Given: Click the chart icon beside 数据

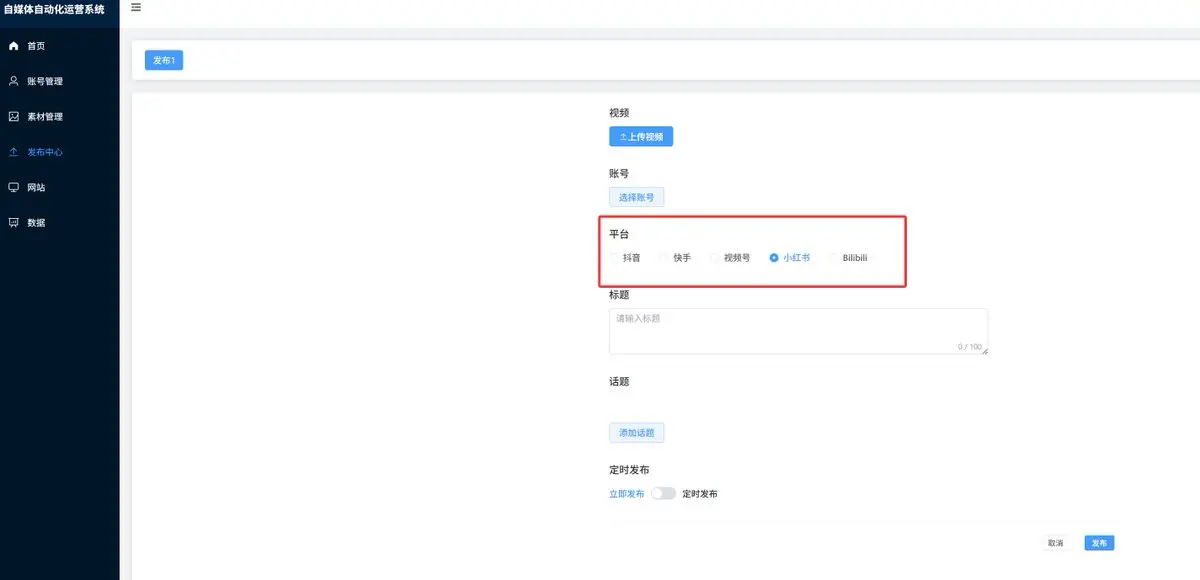Looking at the screenshot, I should tap(14, 222).
